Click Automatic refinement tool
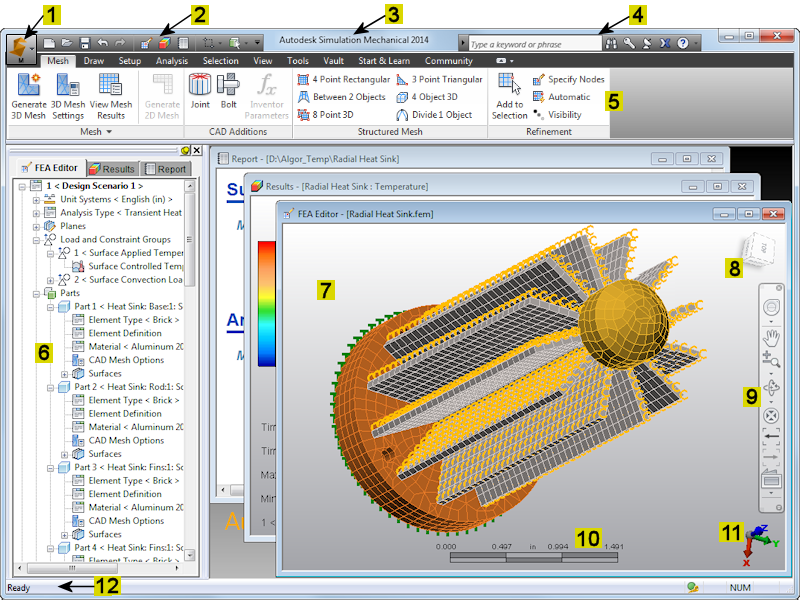Screen dimensions: 800x600 click(561, 97)
